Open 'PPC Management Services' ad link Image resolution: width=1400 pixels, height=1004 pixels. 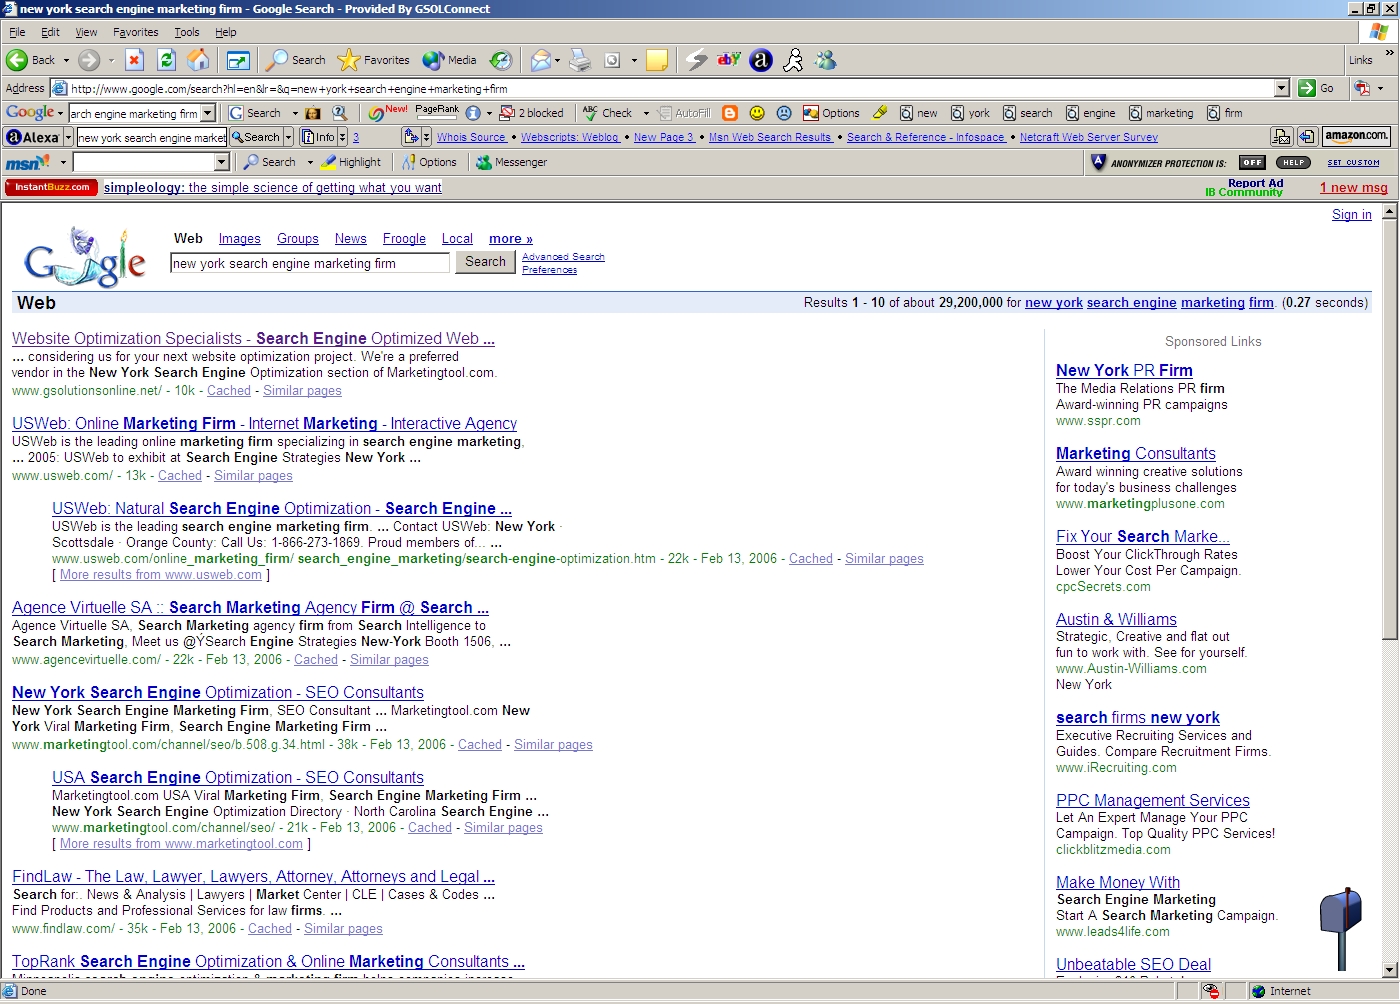click(x=1153, y=801)
